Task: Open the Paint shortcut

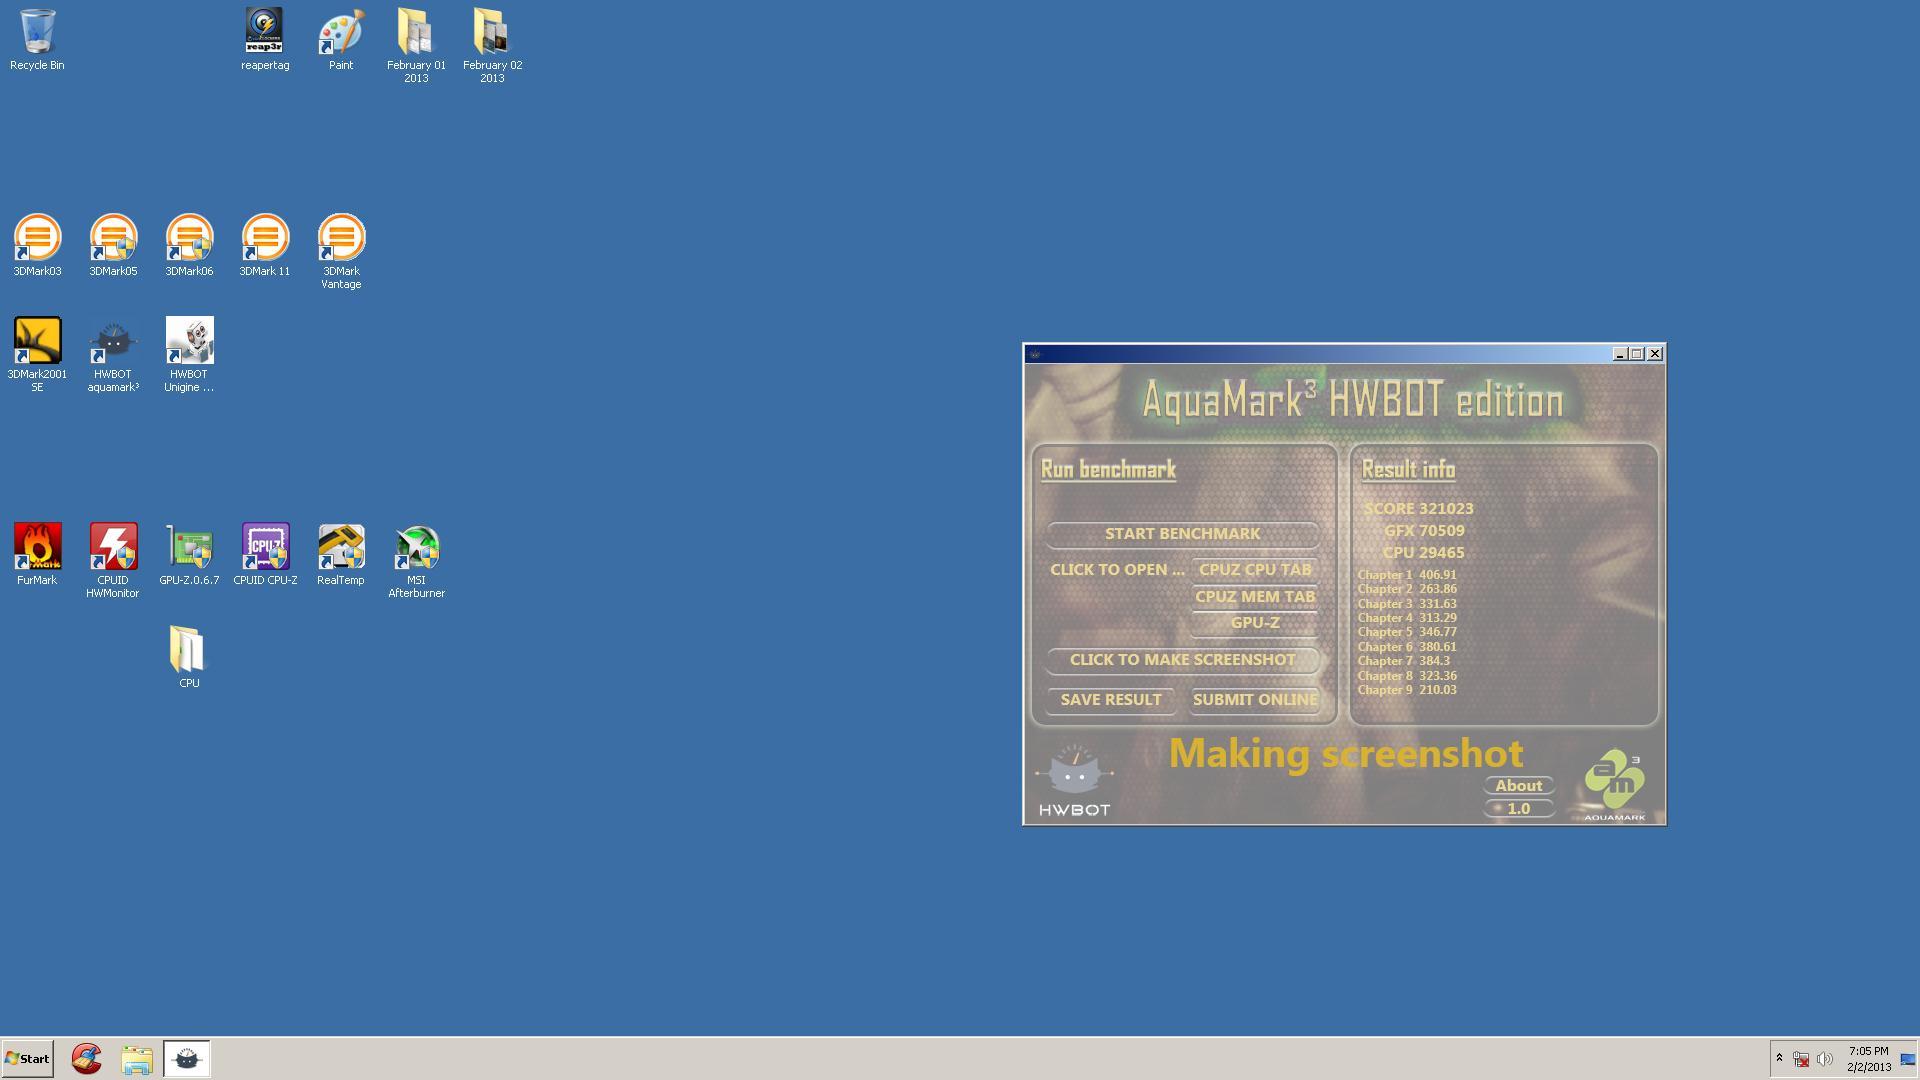Action: point(341,40)
